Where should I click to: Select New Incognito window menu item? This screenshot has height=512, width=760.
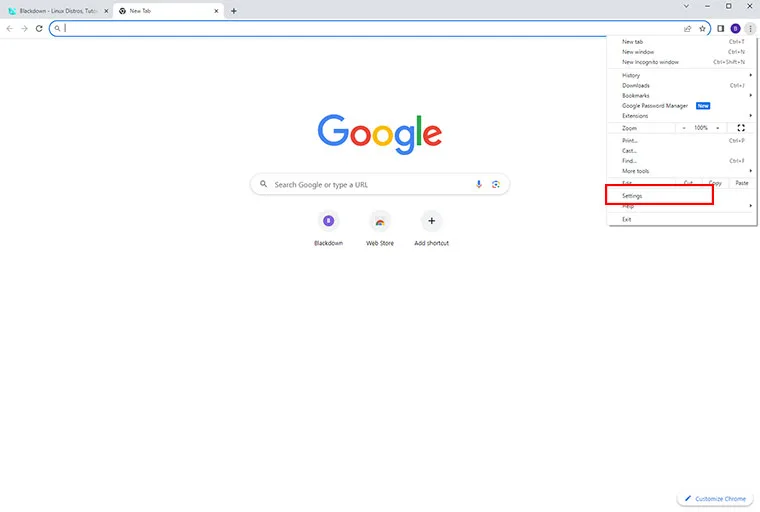[650, 62]
